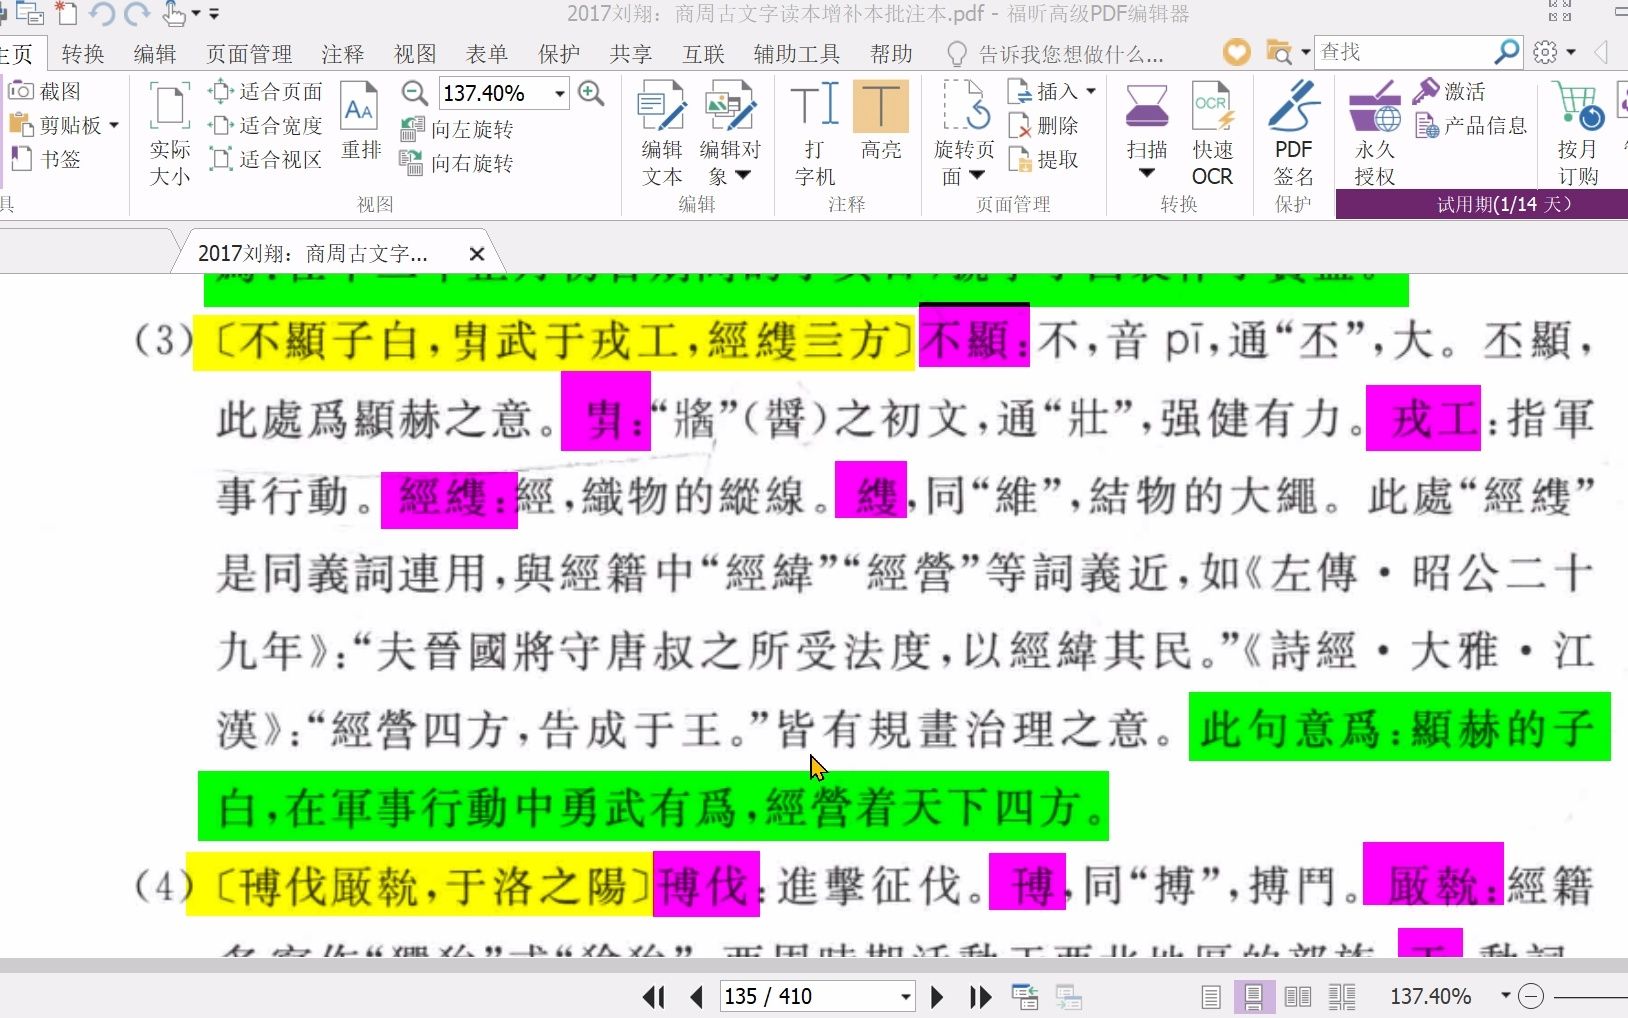Click the search magnifier icon
1628x1018 pixels.
tap(1507, 52)
